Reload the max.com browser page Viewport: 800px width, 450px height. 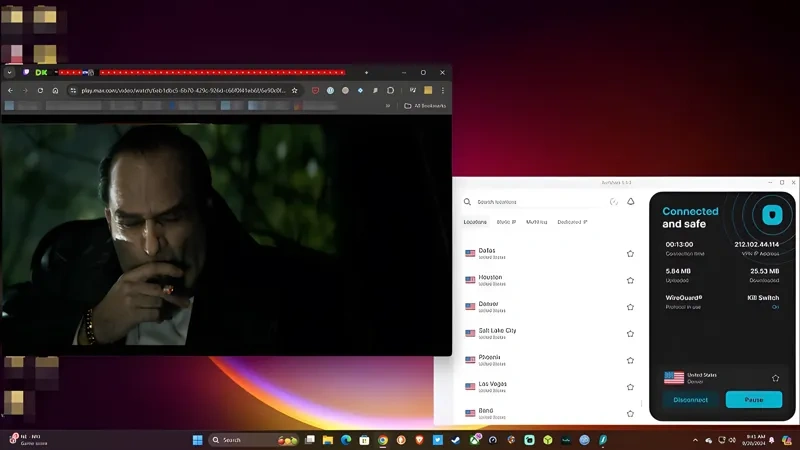(40, 90)
